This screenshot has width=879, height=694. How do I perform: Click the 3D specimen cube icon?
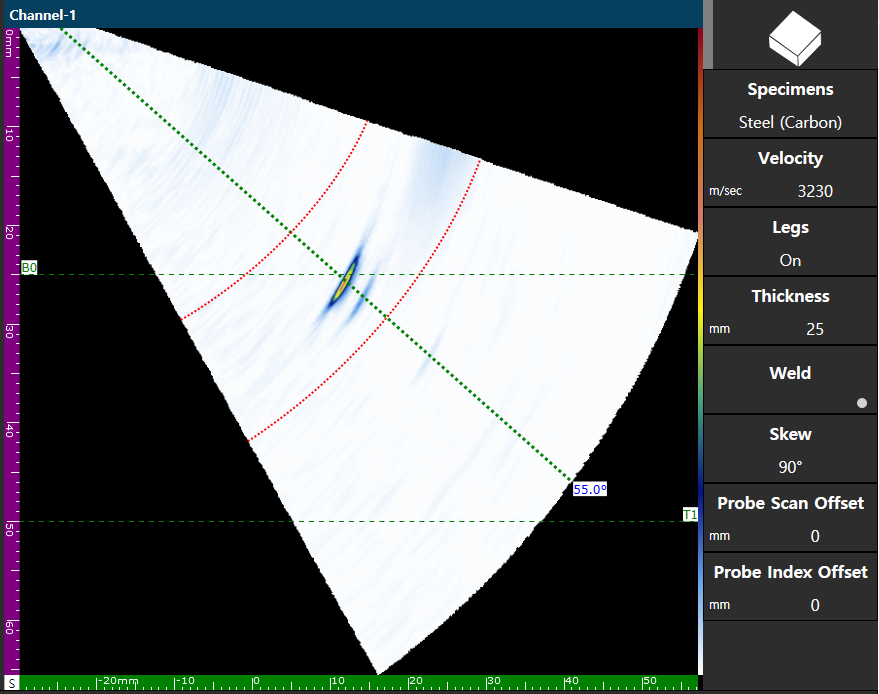[x=794, y=39]
